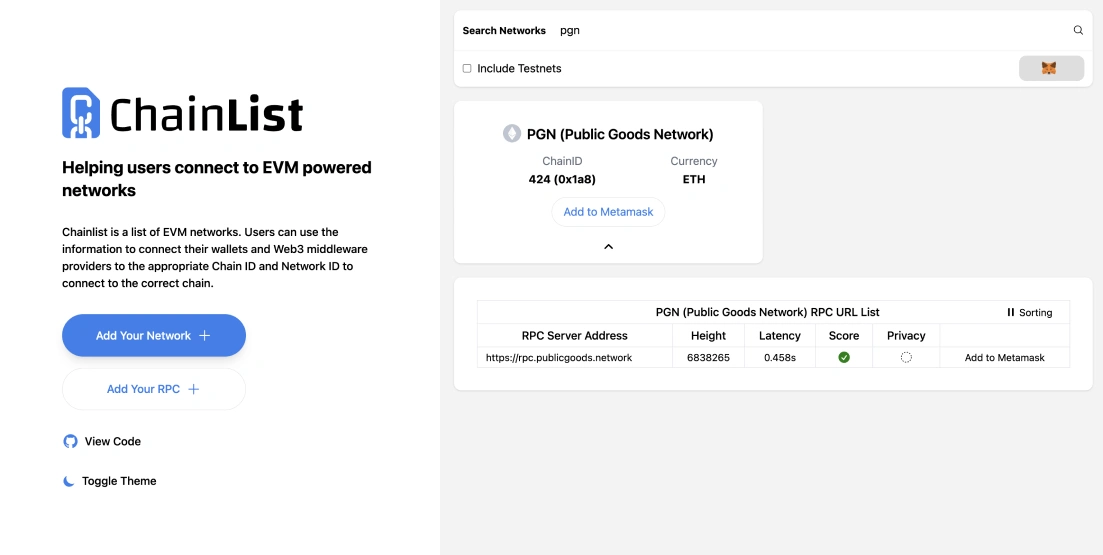The height and width of the screenshot is (555, 1103).
Task: Click the Currency label in PGN card
Action: pos(694,161)
